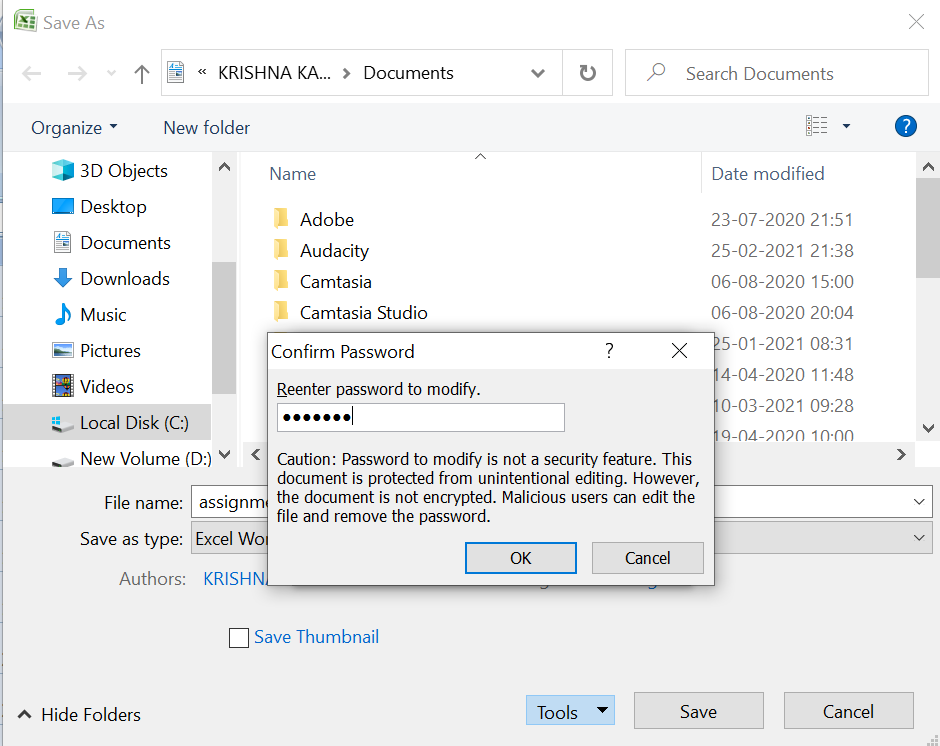The image size is (940, 746).
Task: Open the Camtasia Studio folder
Action: point(363,313)
